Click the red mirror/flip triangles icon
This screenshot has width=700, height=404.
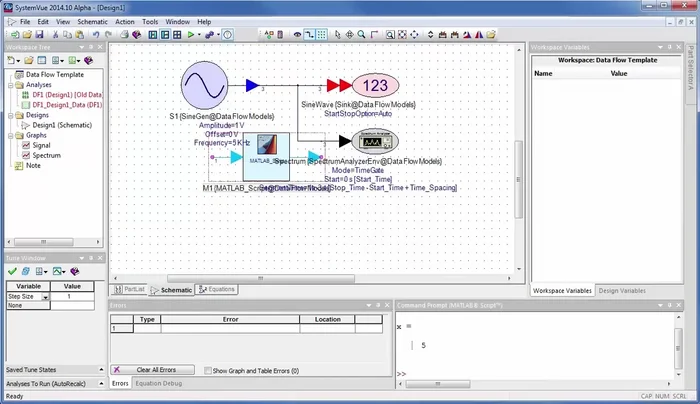click(479, 35)
